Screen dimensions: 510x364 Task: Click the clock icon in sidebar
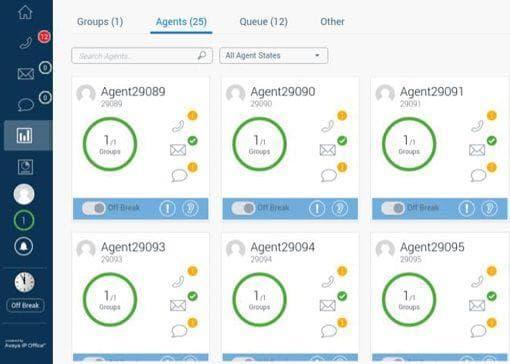(x=24, y=282)
